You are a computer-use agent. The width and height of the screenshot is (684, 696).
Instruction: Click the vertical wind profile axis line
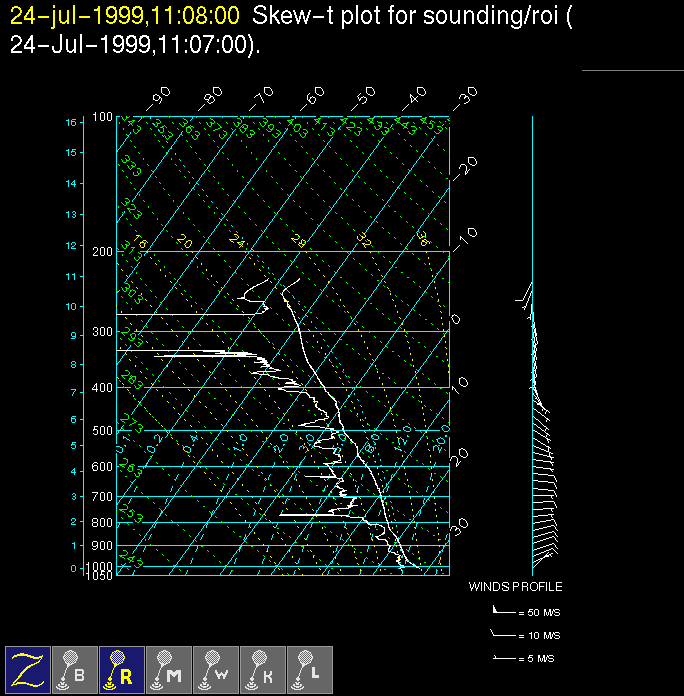[532, 340]
